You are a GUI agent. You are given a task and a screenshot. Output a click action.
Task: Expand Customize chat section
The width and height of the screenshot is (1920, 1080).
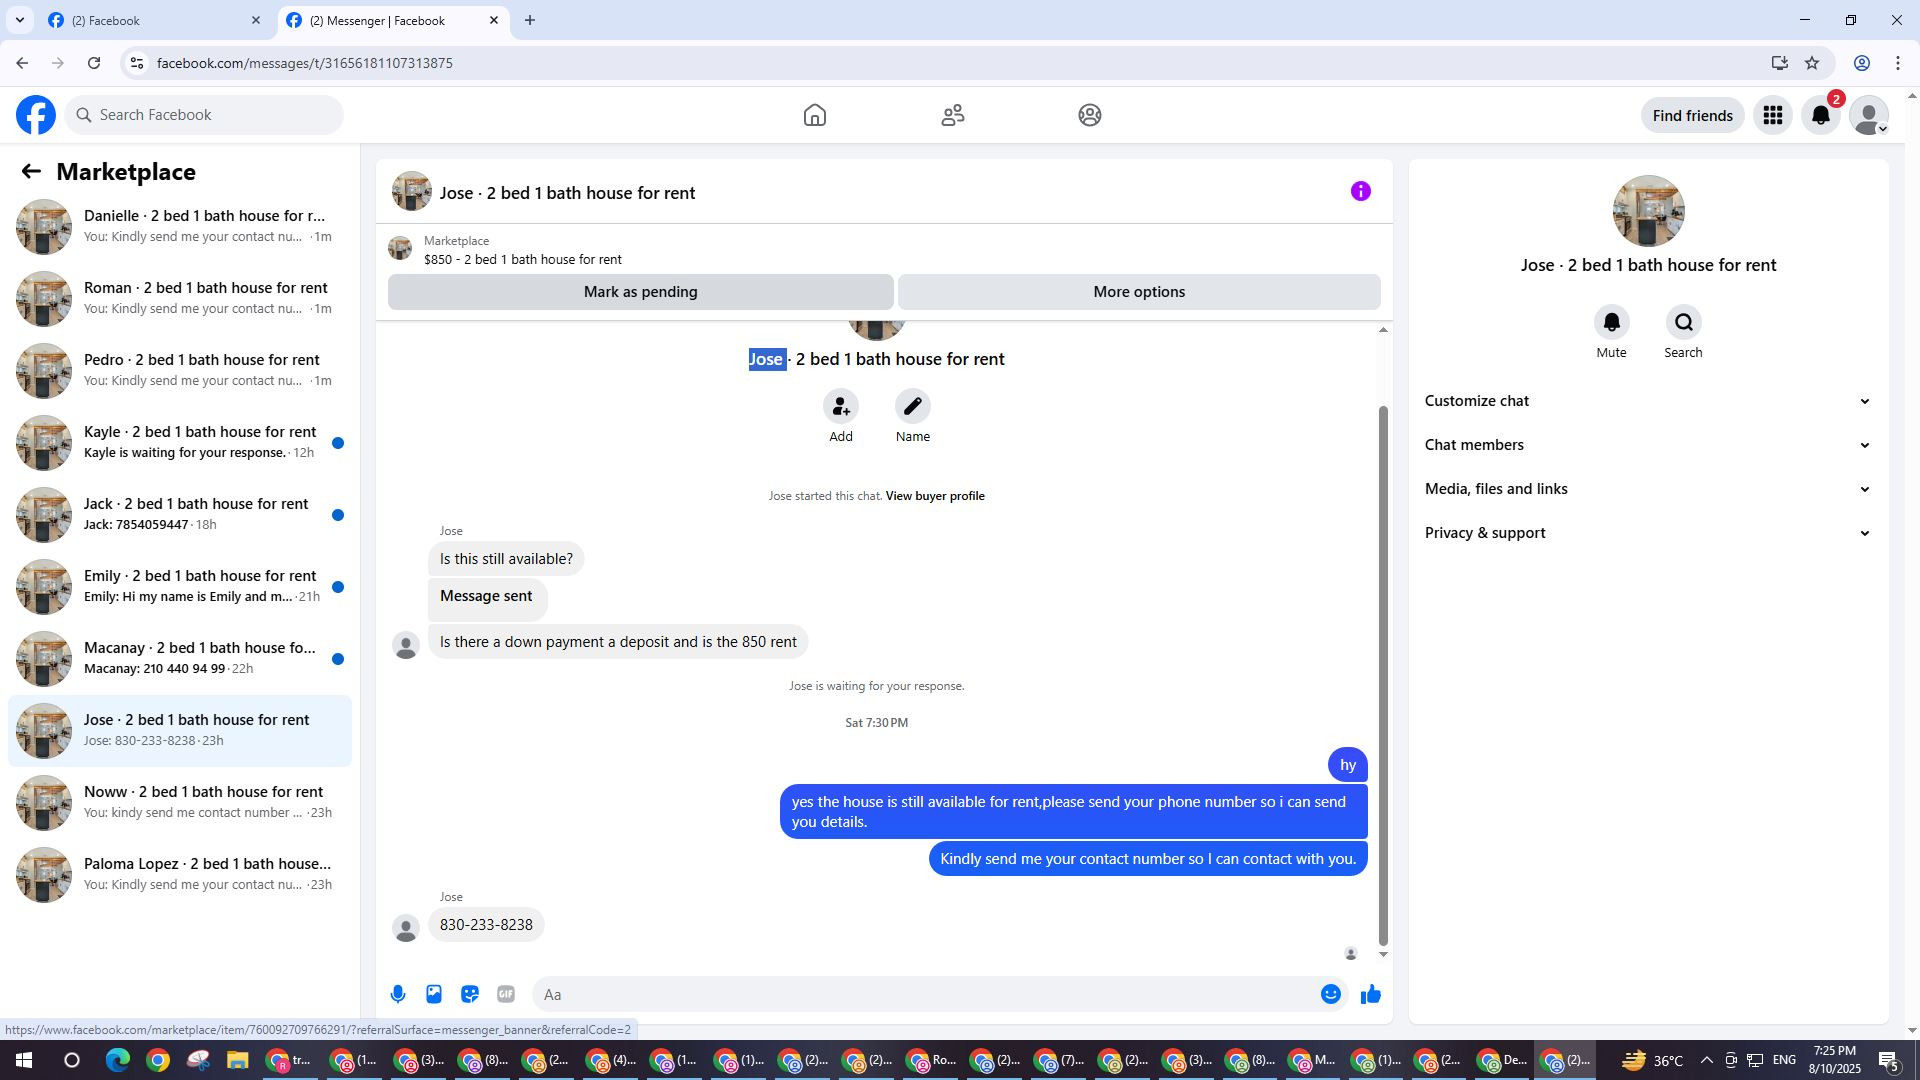pos(1647,401)
